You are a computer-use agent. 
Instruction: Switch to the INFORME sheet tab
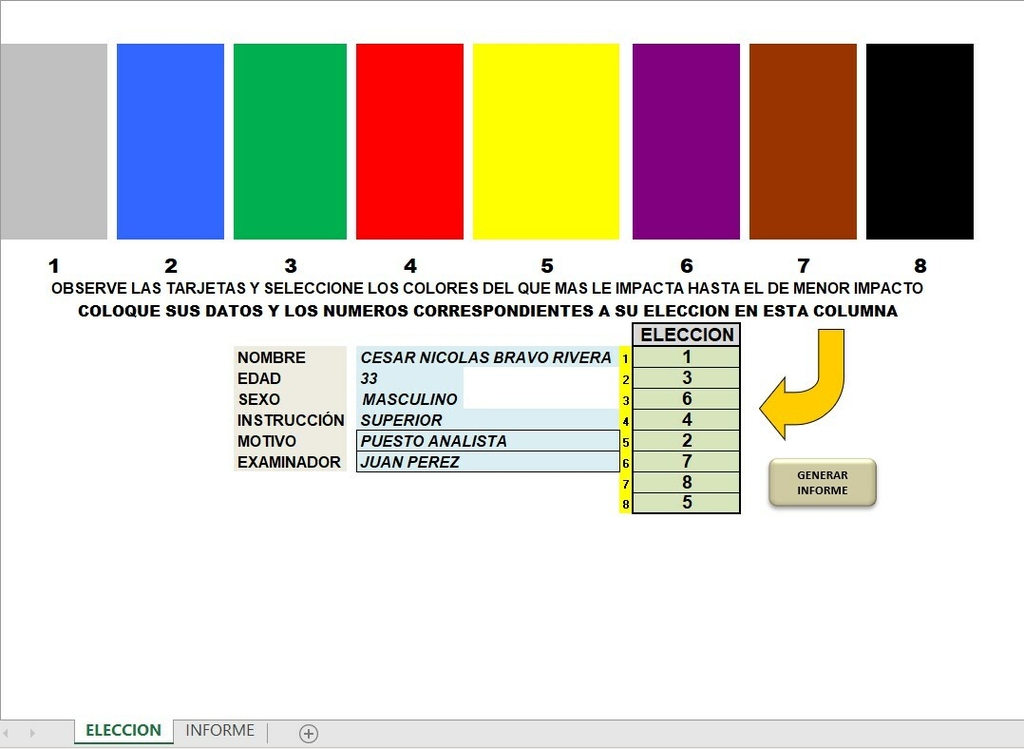(x=219, y=730)
